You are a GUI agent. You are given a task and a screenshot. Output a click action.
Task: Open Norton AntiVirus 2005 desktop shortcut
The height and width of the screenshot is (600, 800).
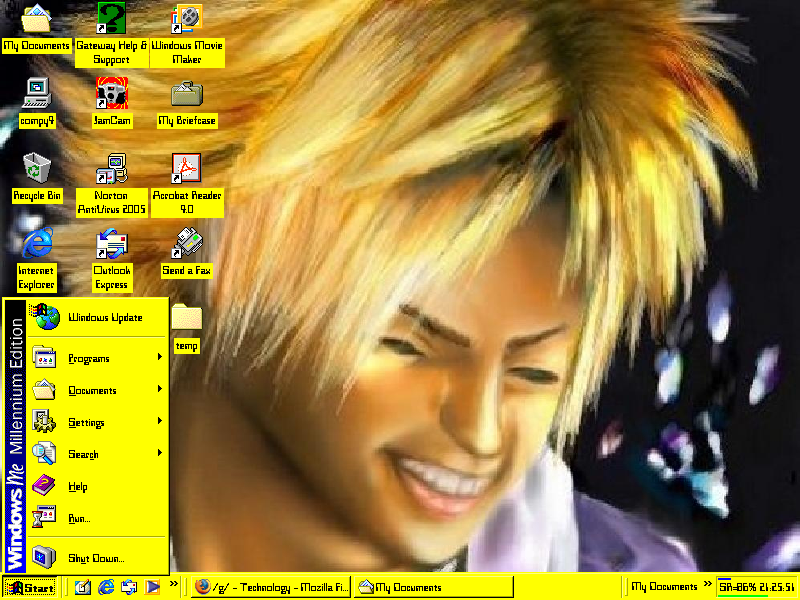[x=112, y=168]
